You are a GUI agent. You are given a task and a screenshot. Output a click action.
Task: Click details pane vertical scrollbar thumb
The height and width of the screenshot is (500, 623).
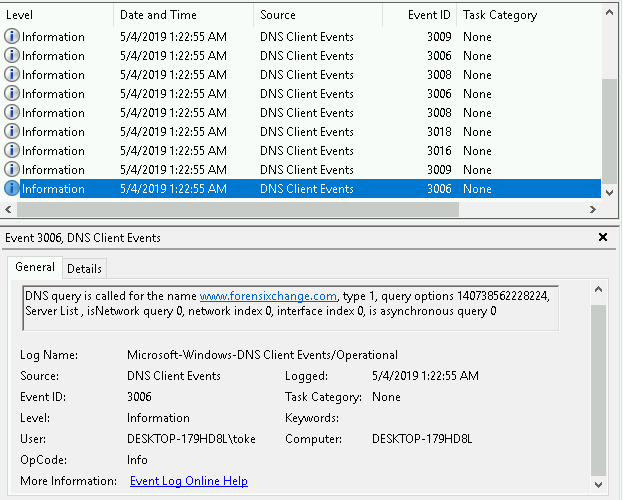coord(598,390)
